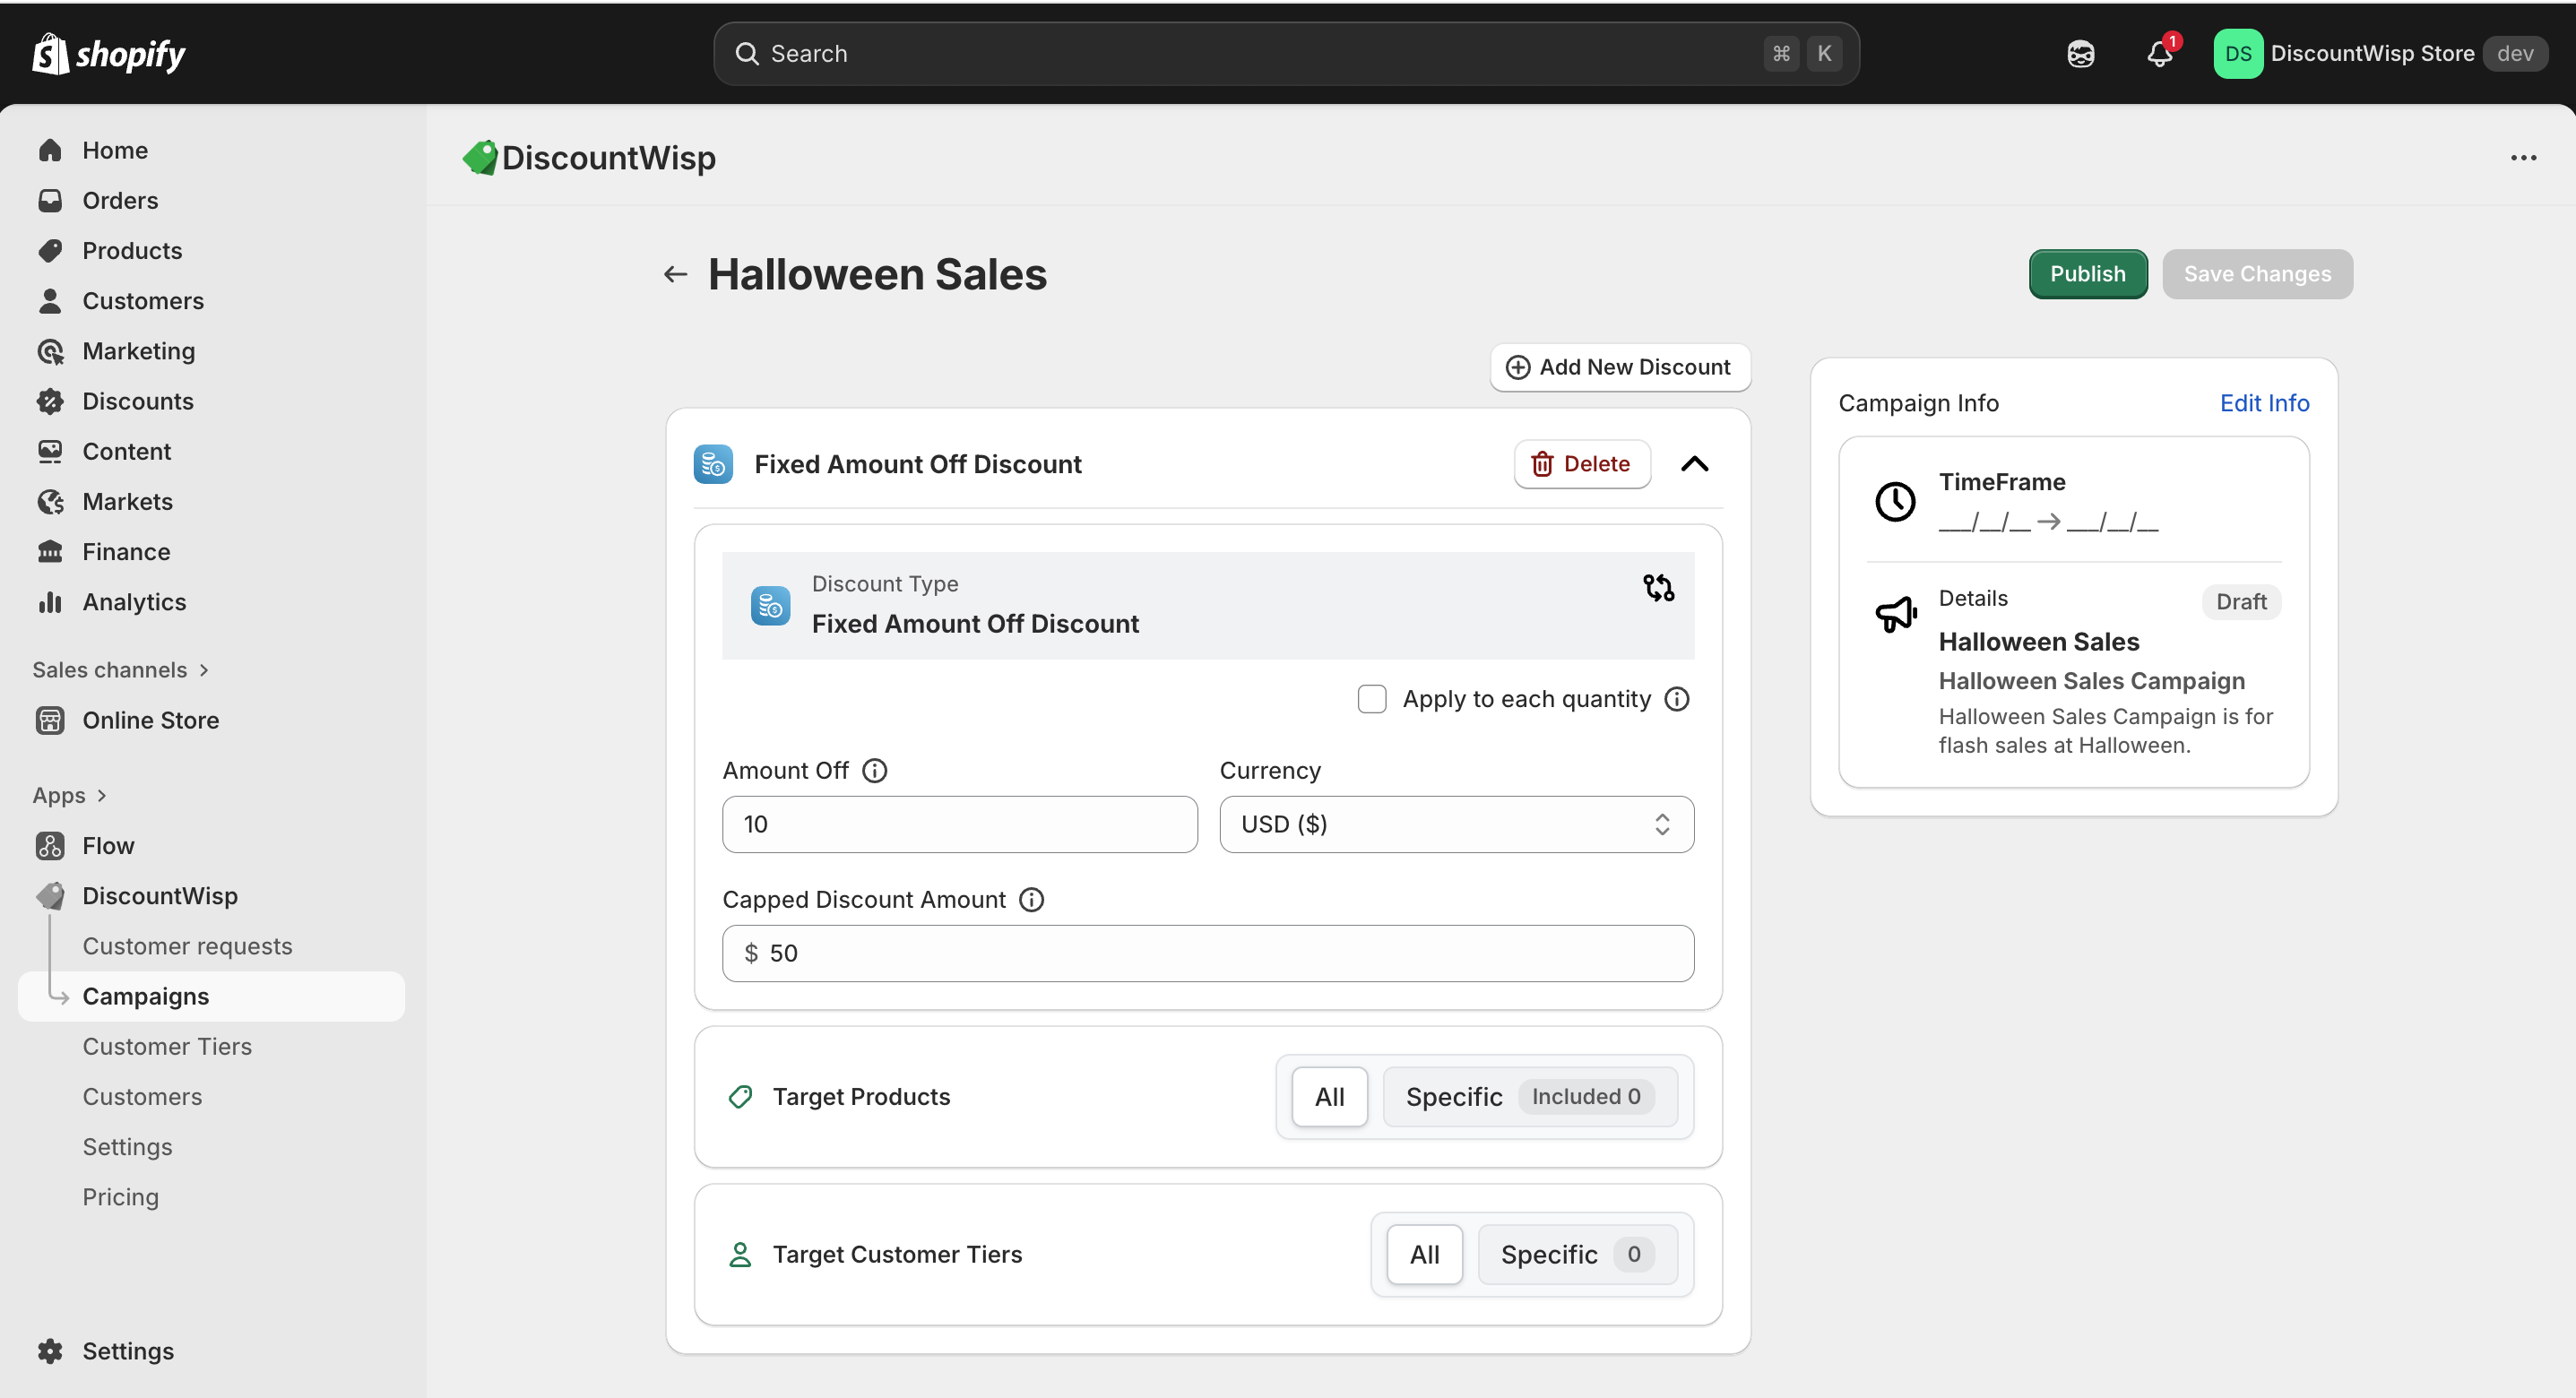
Task: Click the Publish button
Action: [x=2087, y=274]
